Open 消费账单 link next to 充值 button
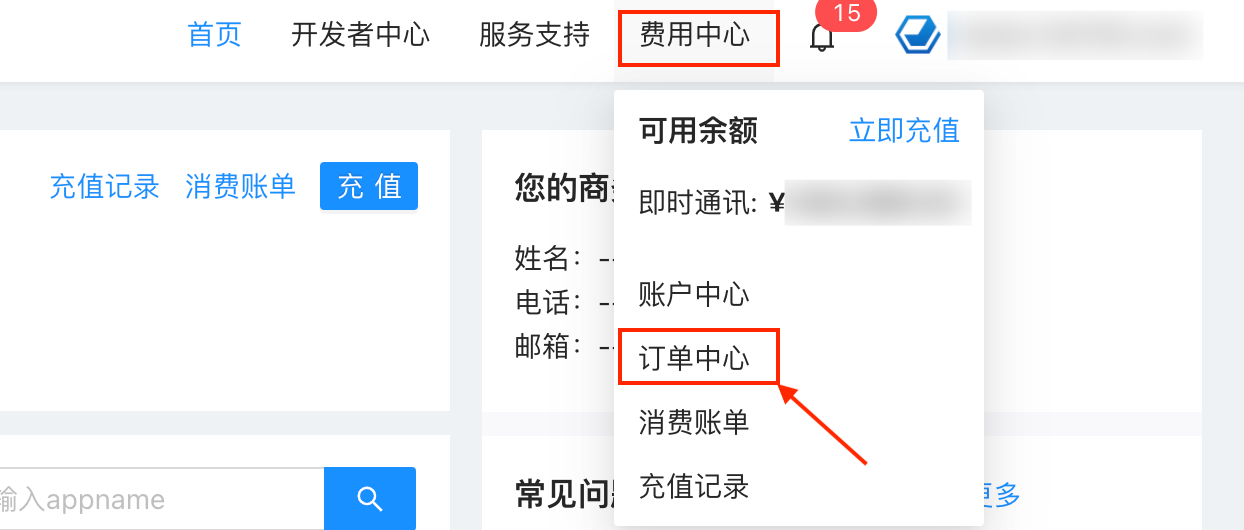 [240, 187]
